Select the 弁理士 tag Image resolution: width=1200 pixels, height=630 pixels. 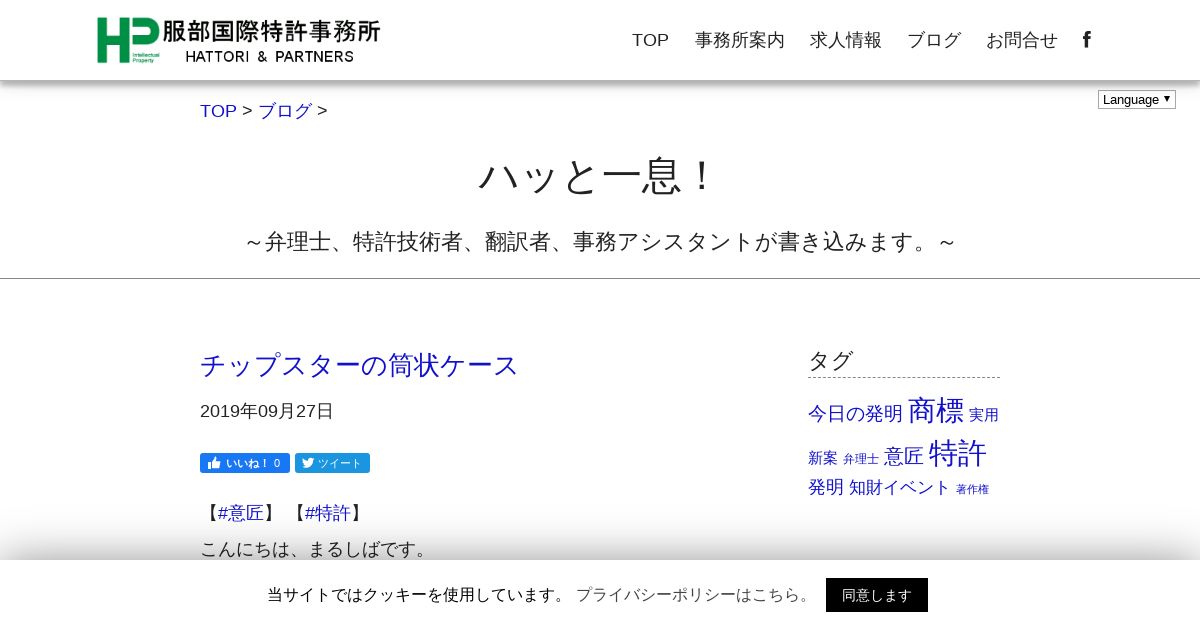coord(861,459)
